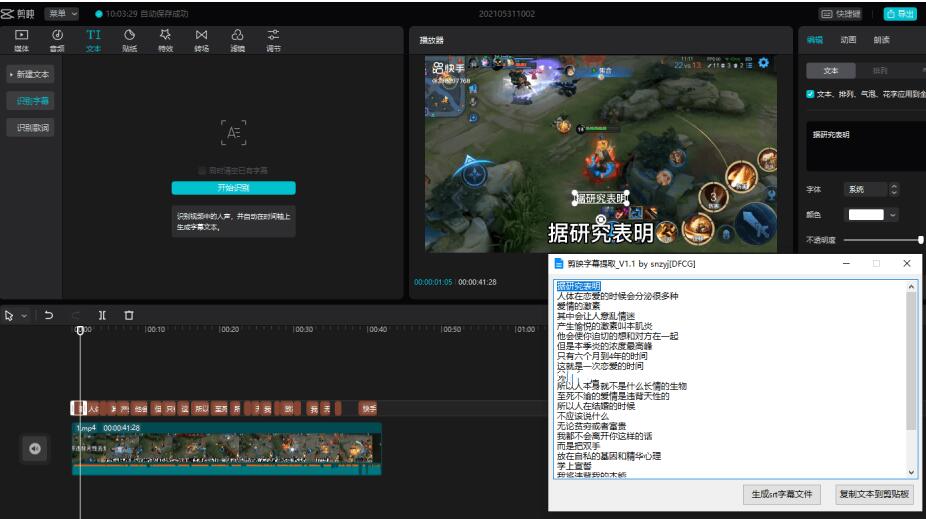Open the 调节 (Adjust) sliders icon
This screenshot has height=519, width=926.
pyautogui.click(x=273, y=35)
